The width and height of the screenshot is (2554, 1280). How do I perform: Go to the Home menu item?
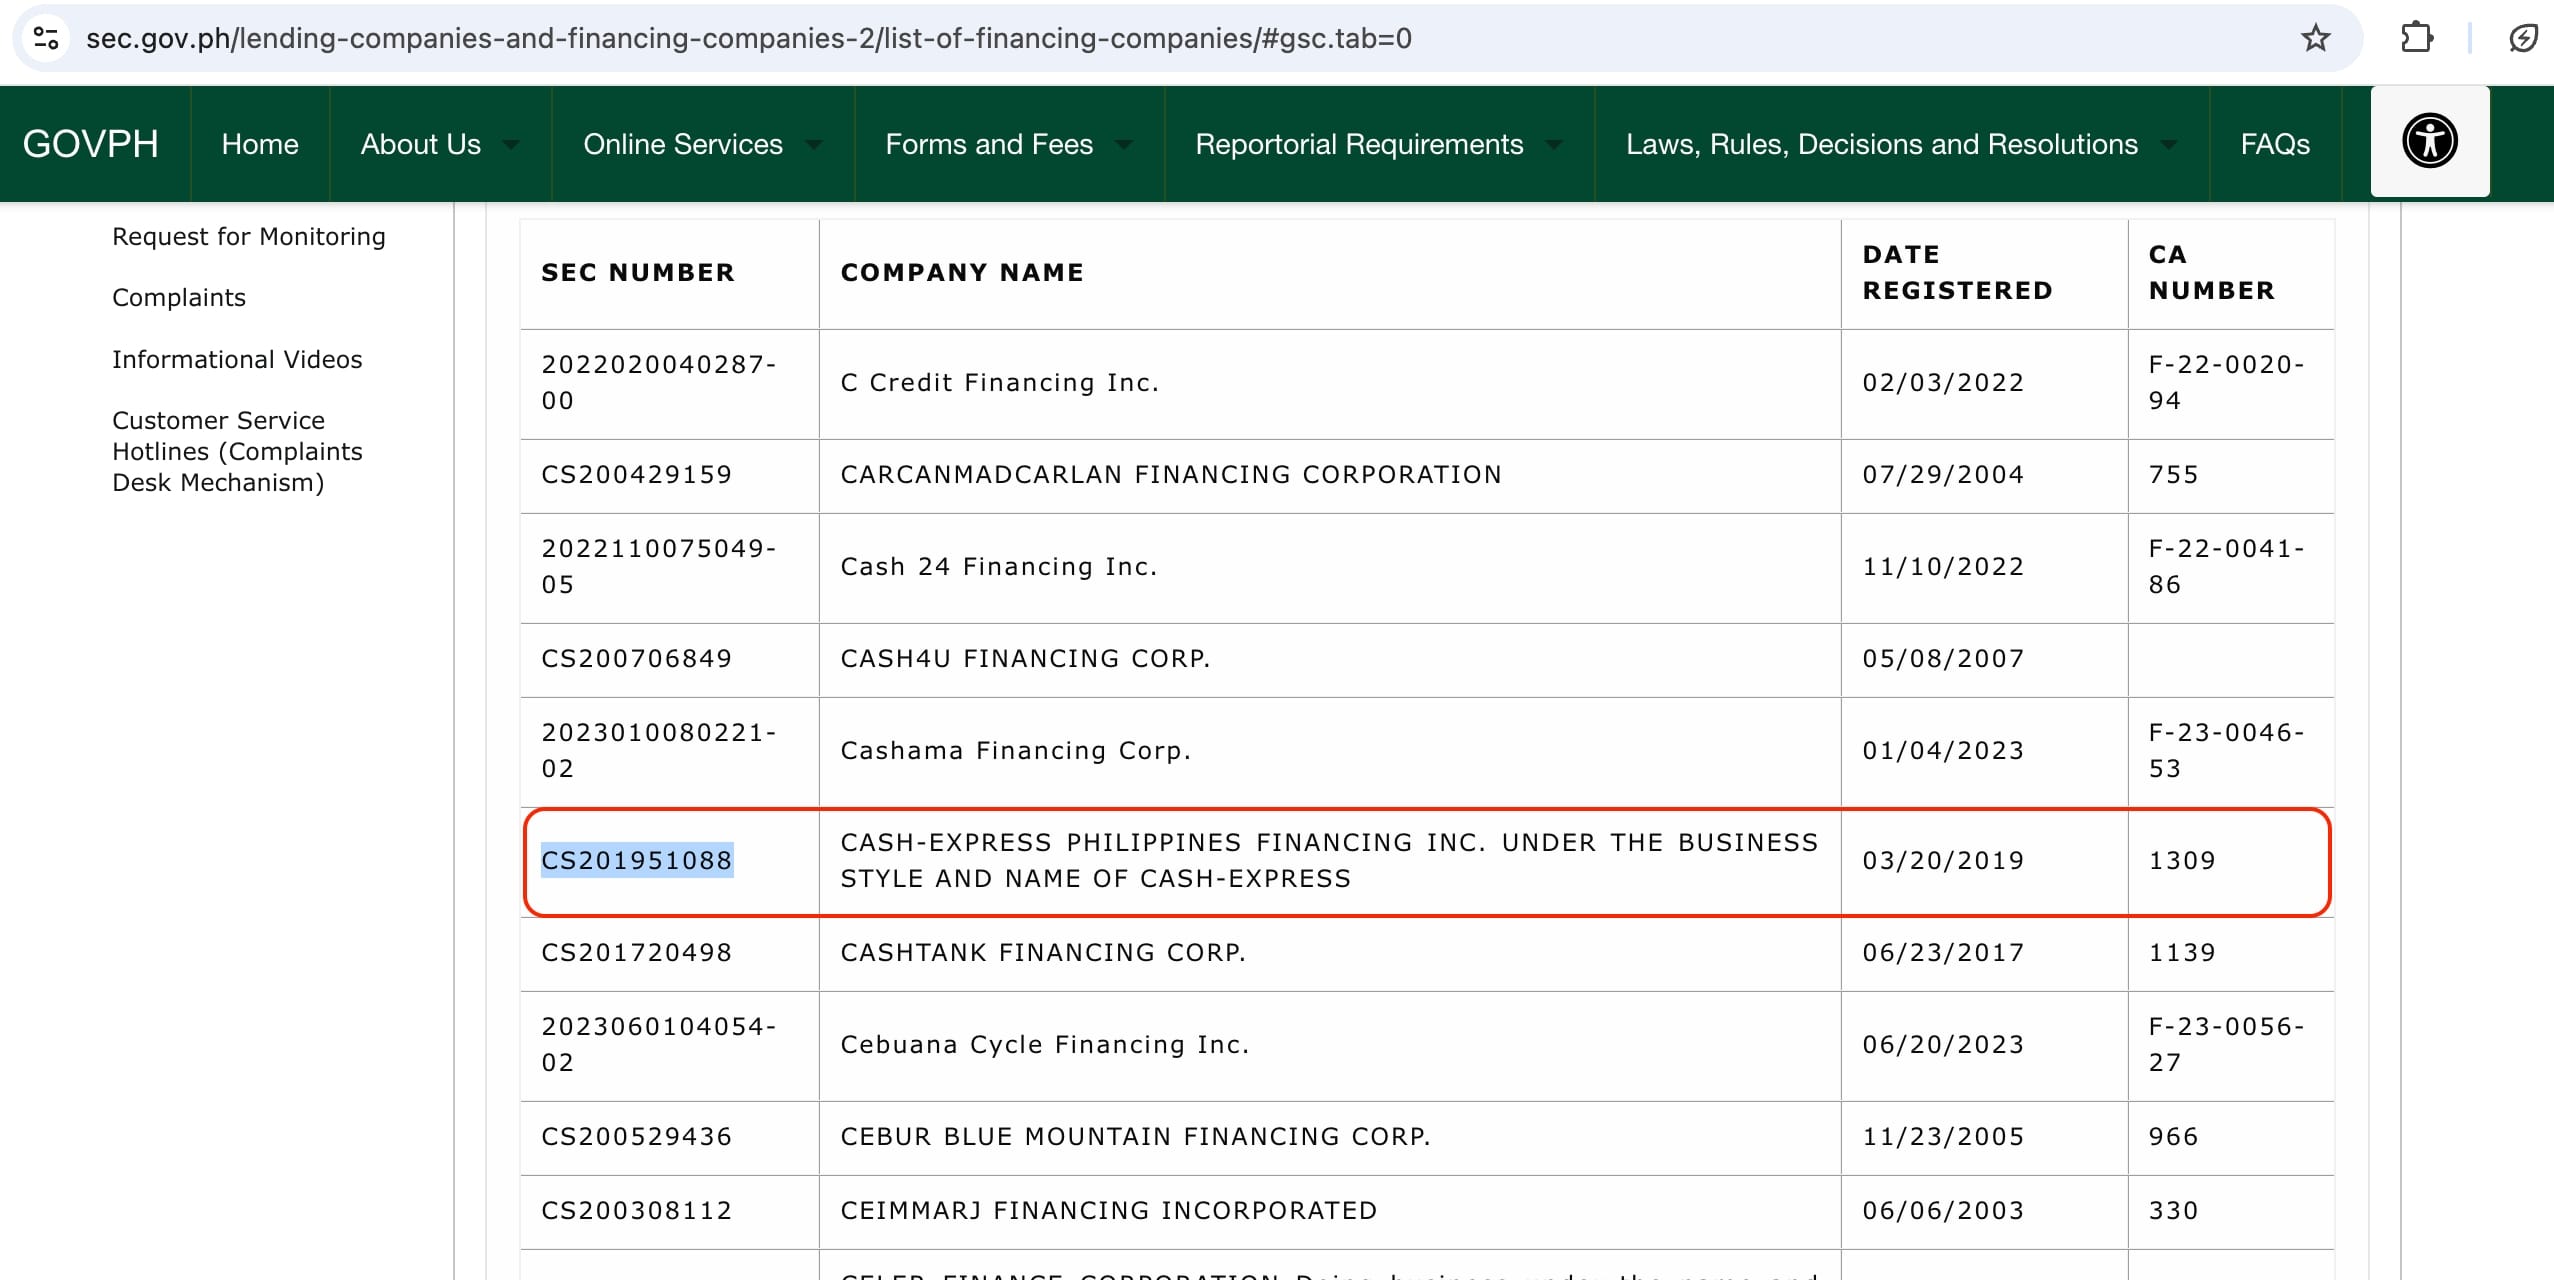(x=258, y=144)
